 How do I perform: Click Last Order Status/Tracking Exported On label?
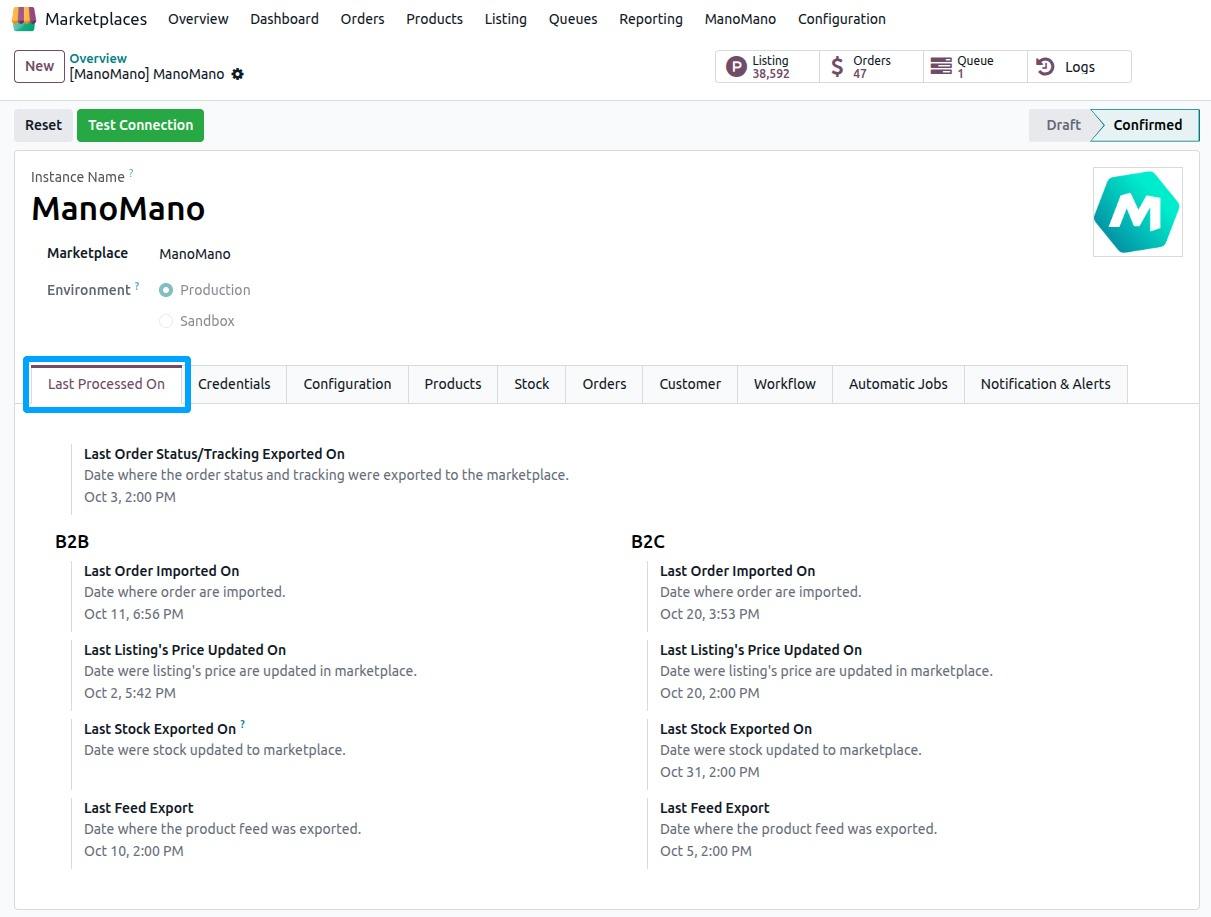tap(215, 454)
